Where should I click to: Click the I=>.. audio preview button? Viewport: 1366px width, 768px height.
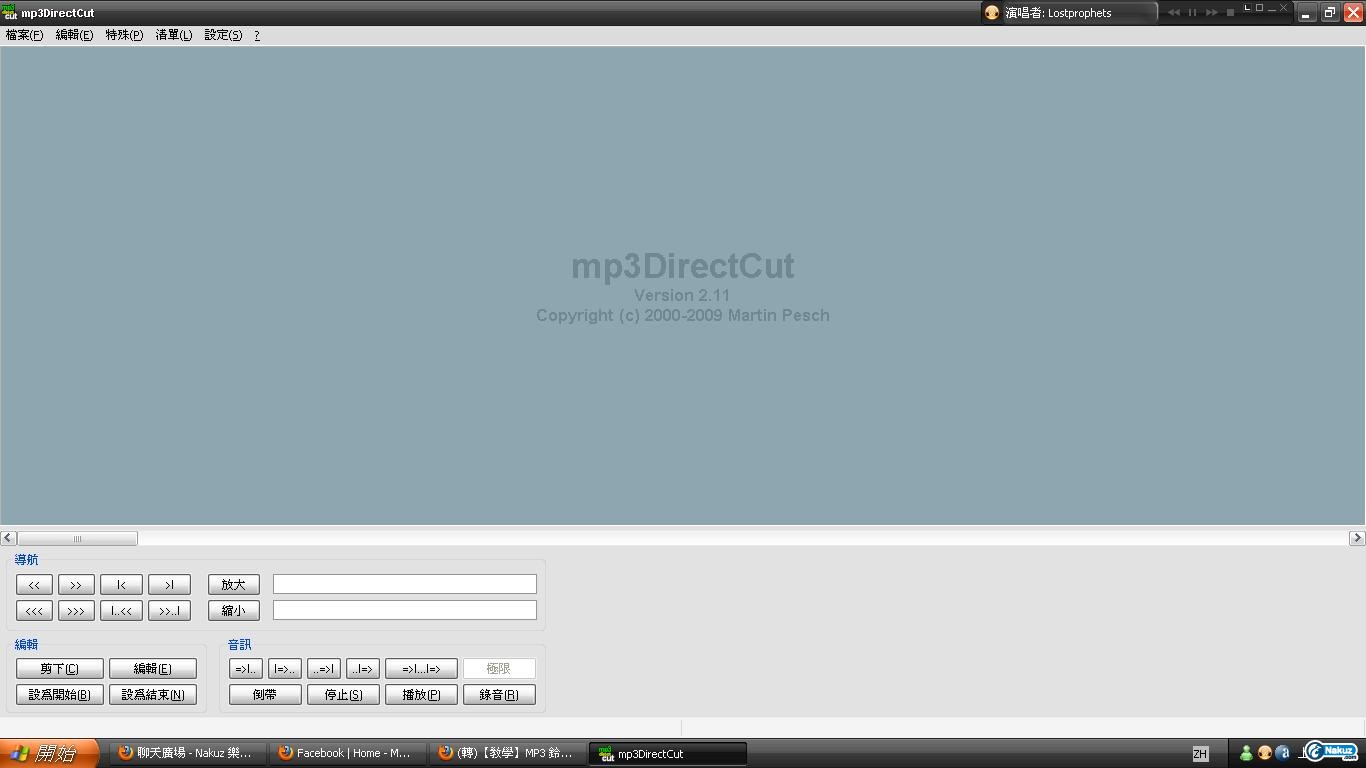[285, 669]
